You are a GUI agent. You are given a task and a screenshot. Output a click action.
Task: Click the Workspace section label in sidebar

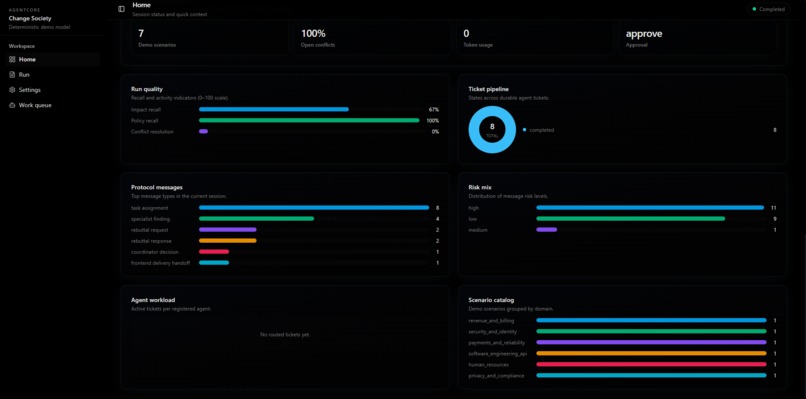(x=22, y=46)
